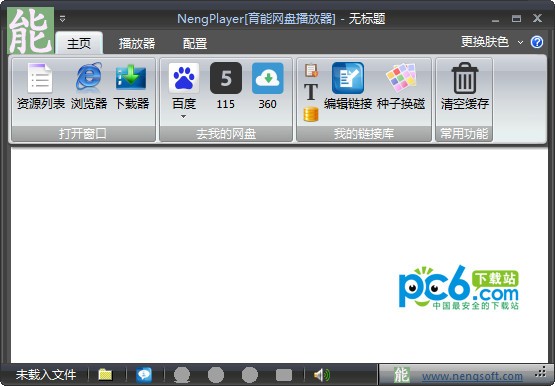Click the blue help question-mark icon
The height and width of the screenshot is (386, 555).
pos(537,42)
